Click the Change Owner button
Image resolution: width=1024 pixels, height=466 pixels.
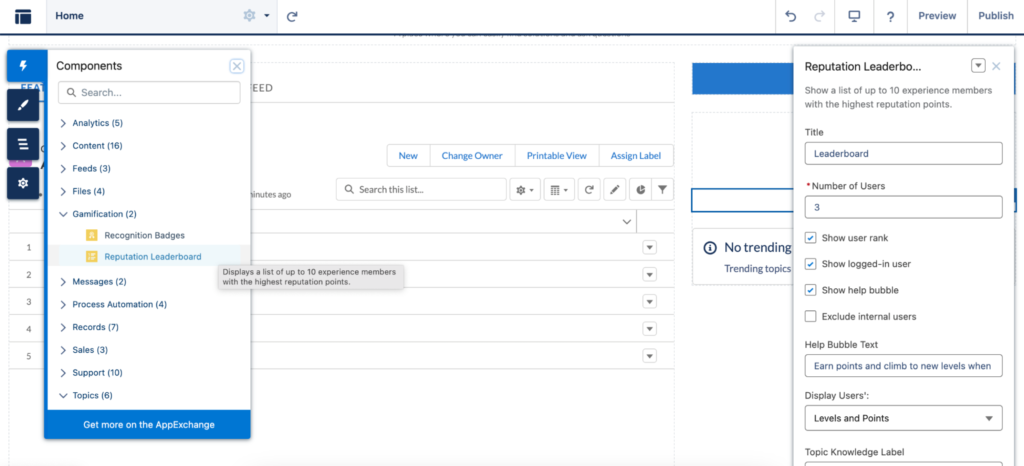coord(472,155)
